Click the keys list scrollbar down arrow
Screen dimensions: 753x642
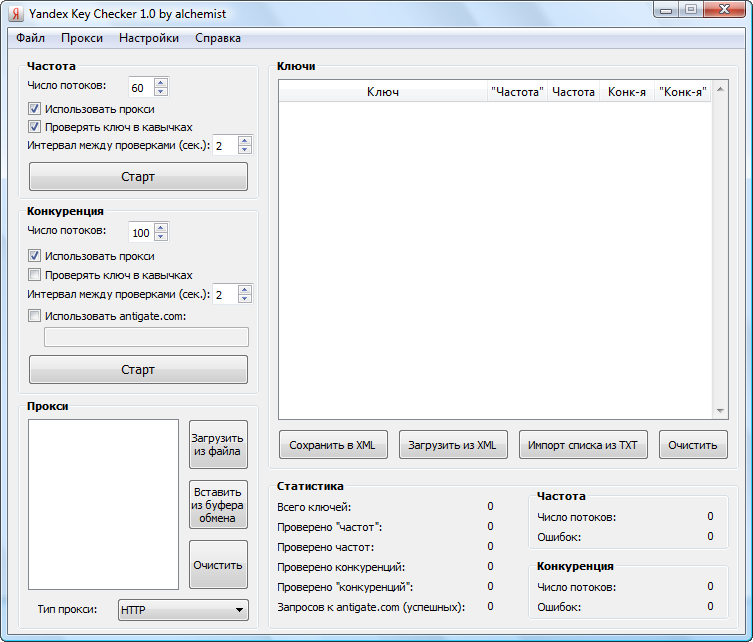720,411
